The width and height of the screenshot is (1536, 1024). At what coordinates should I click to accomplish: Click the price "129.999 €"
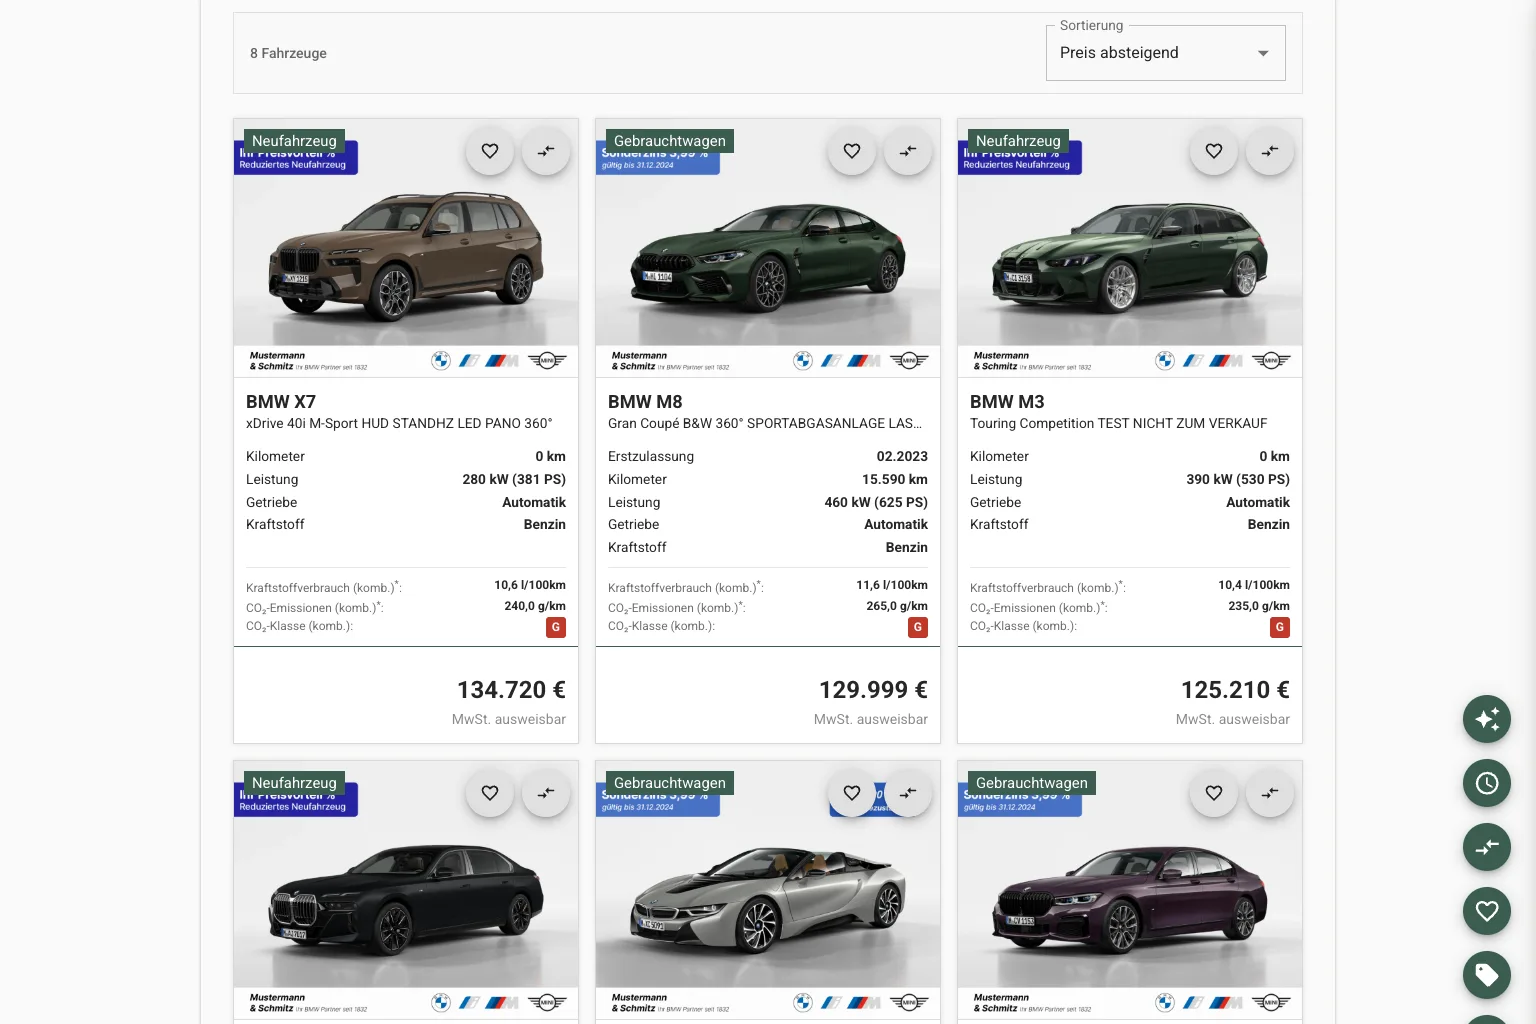(873, 690)
